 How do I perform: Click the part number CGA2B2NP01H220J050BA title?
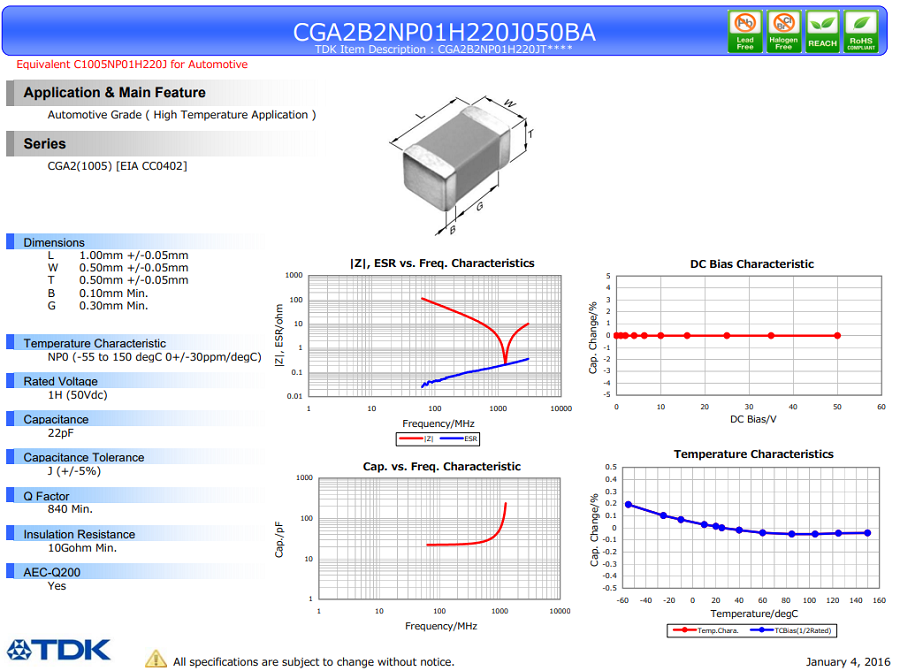[444, 32]
